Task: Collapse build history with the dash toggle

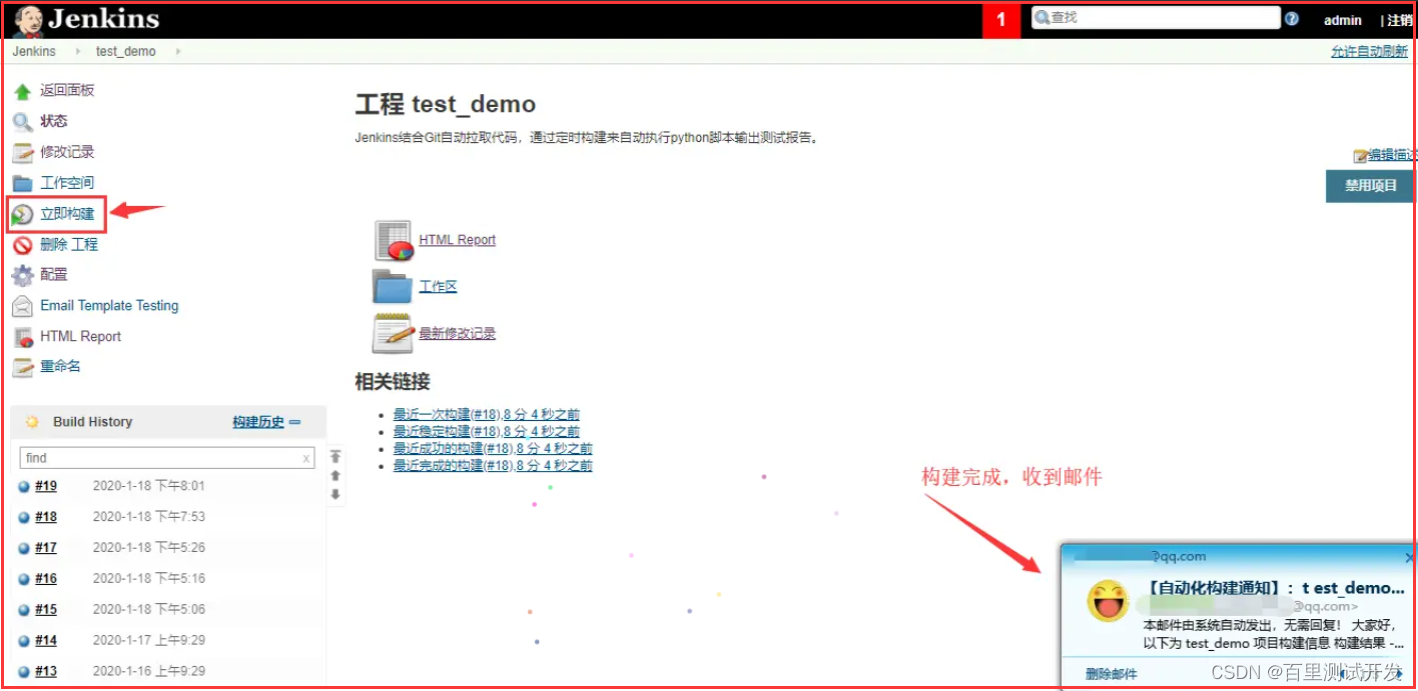Action: pos(295,422)
